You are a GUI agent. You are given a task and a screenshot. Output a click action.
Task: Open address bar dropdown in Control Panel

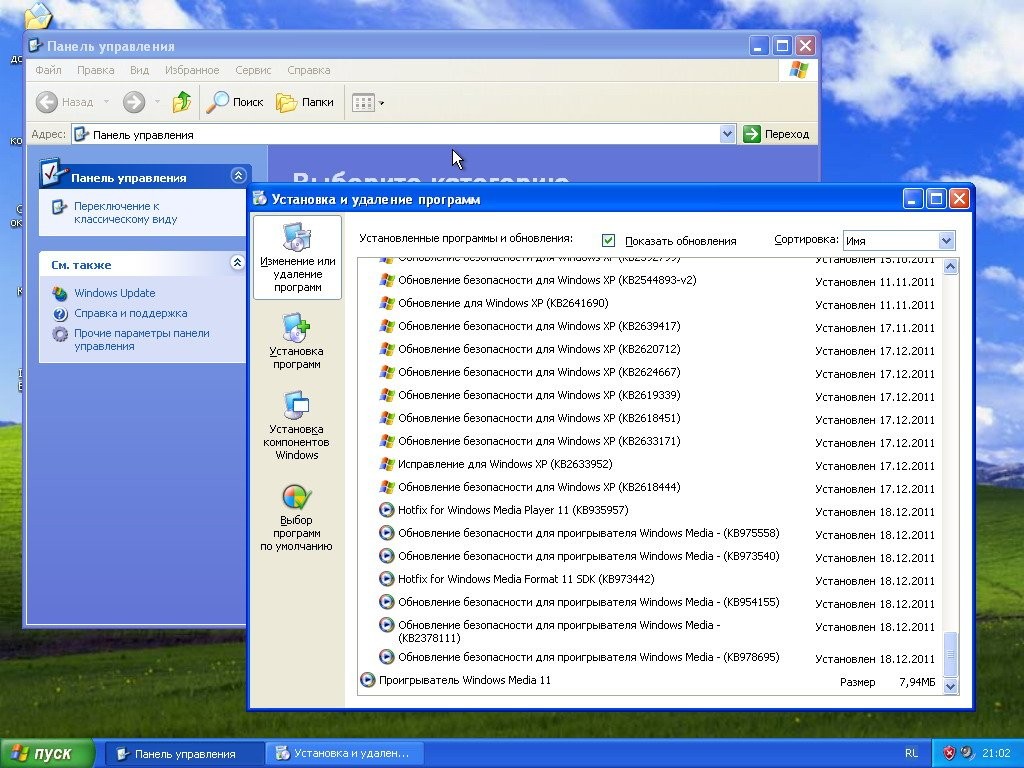click(727, 134)
